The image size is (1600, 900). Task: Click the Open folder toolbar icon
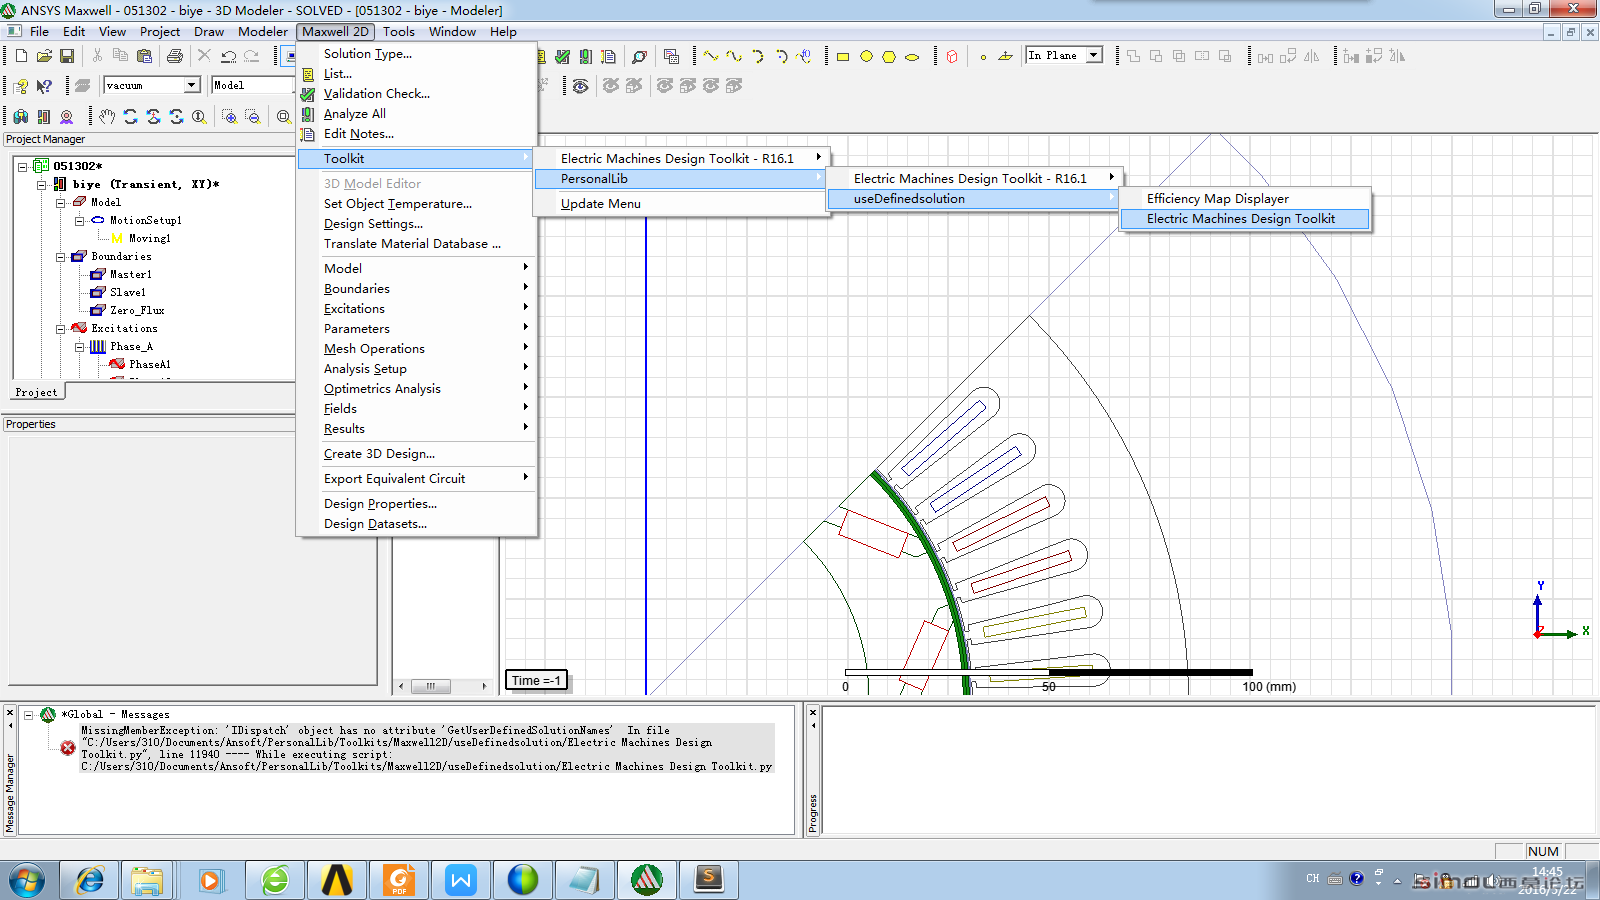pyautogui.click(x=44, y=57)
